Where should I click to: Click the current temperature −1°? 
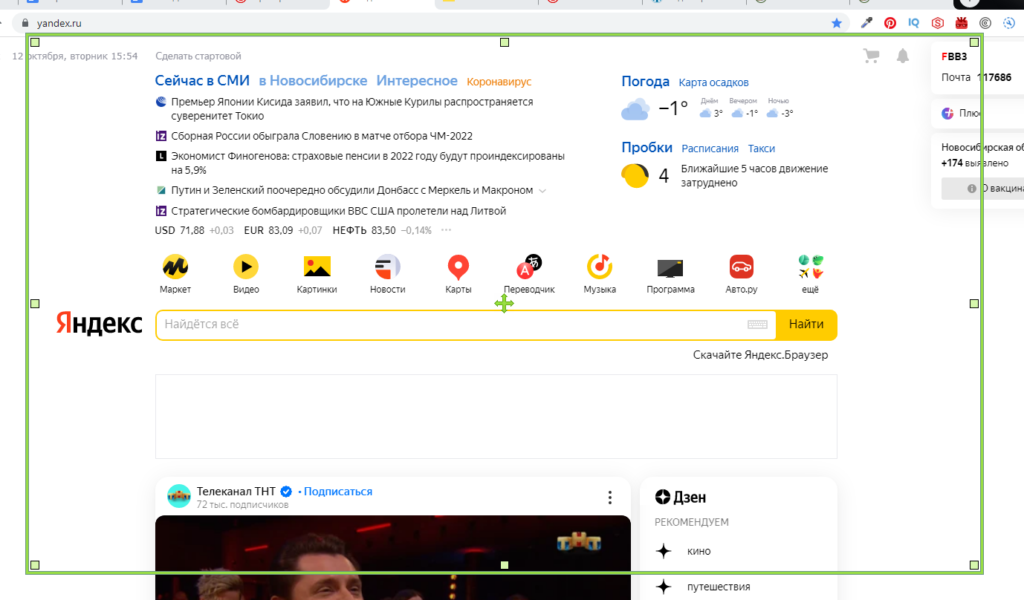[x=673, y=108]
